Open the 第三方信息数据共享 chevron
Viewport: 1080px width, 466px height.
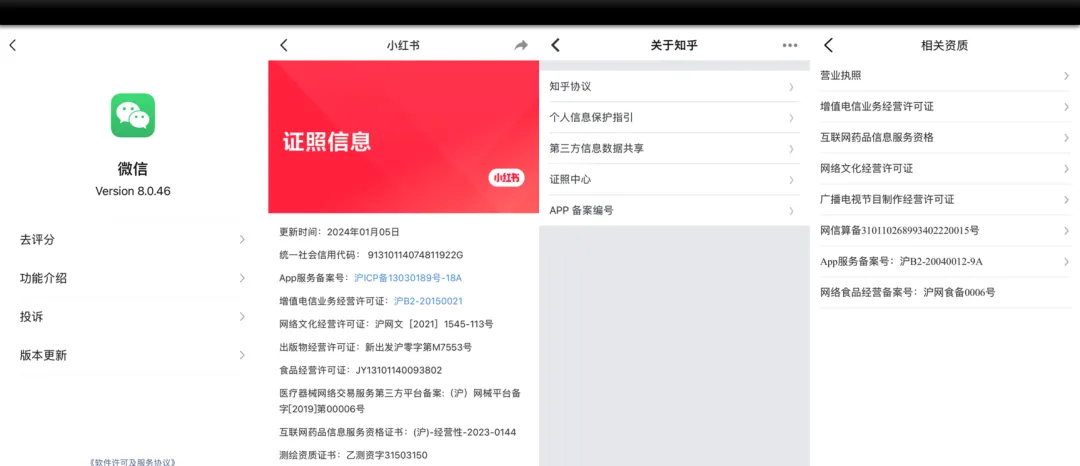(x=791, y=149)
